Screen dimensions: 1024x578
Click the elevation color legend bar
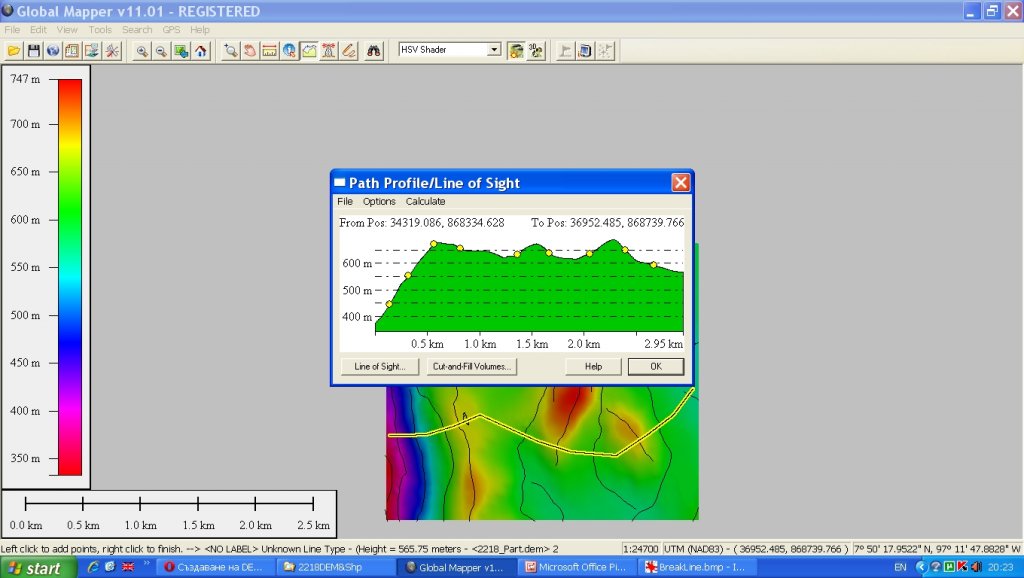[69, 277]
